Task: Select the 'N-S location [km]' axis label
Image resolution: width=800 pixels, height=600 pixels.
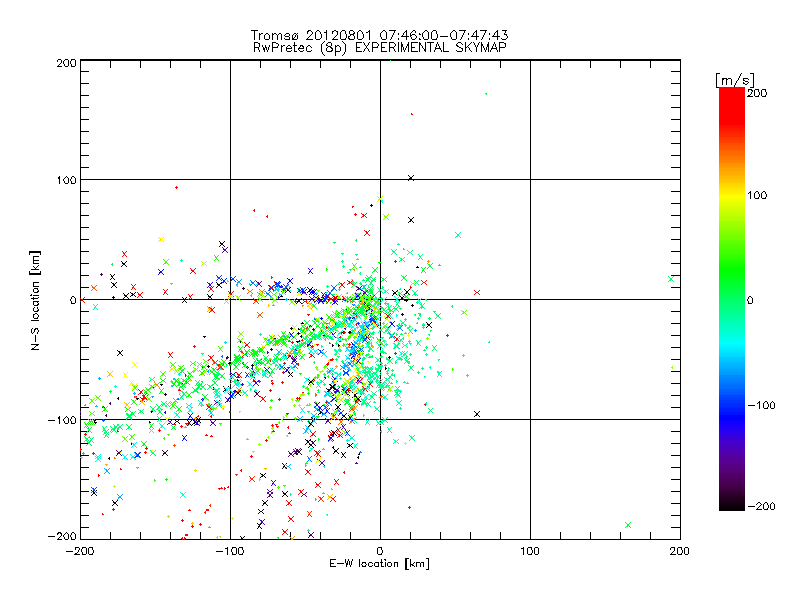Action: pyautogui.click(x=35, y=301)
